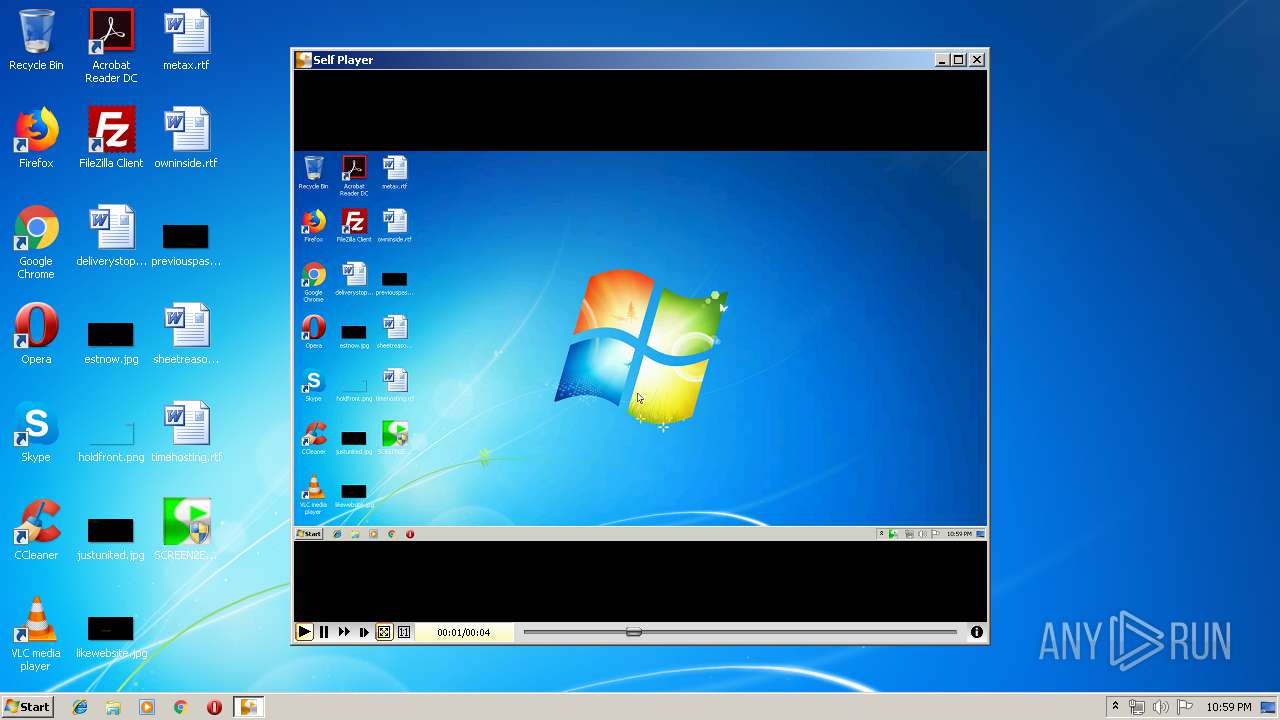Minimize the Self Player window

click(941, 60)
